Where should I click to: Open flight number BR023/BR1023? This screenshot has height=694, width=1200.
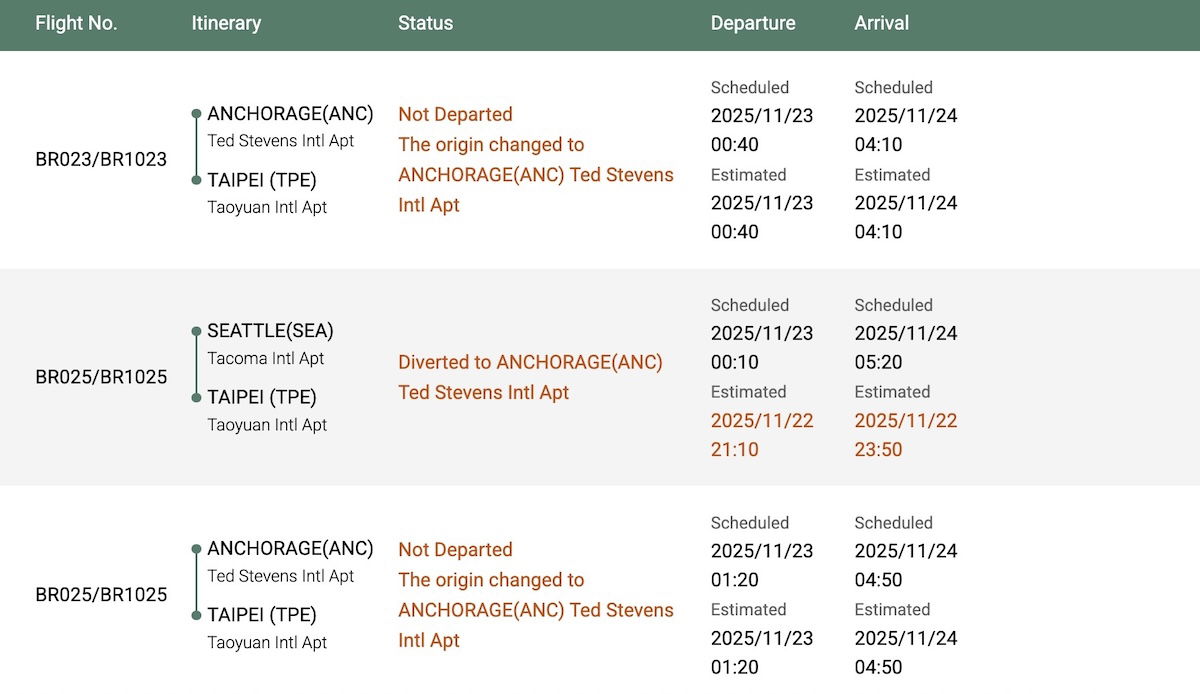coord(101,160)
